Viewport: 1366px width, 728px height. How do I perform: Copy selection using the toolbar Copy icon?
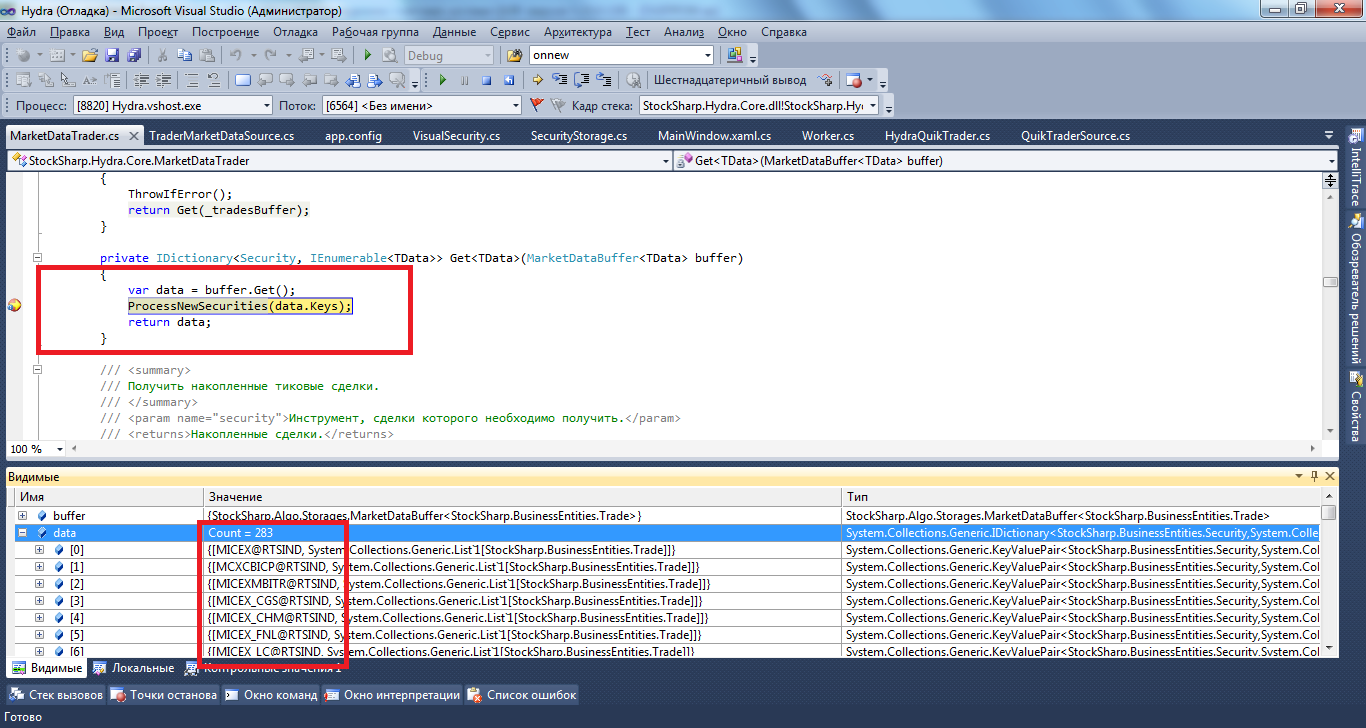point(185,55)
